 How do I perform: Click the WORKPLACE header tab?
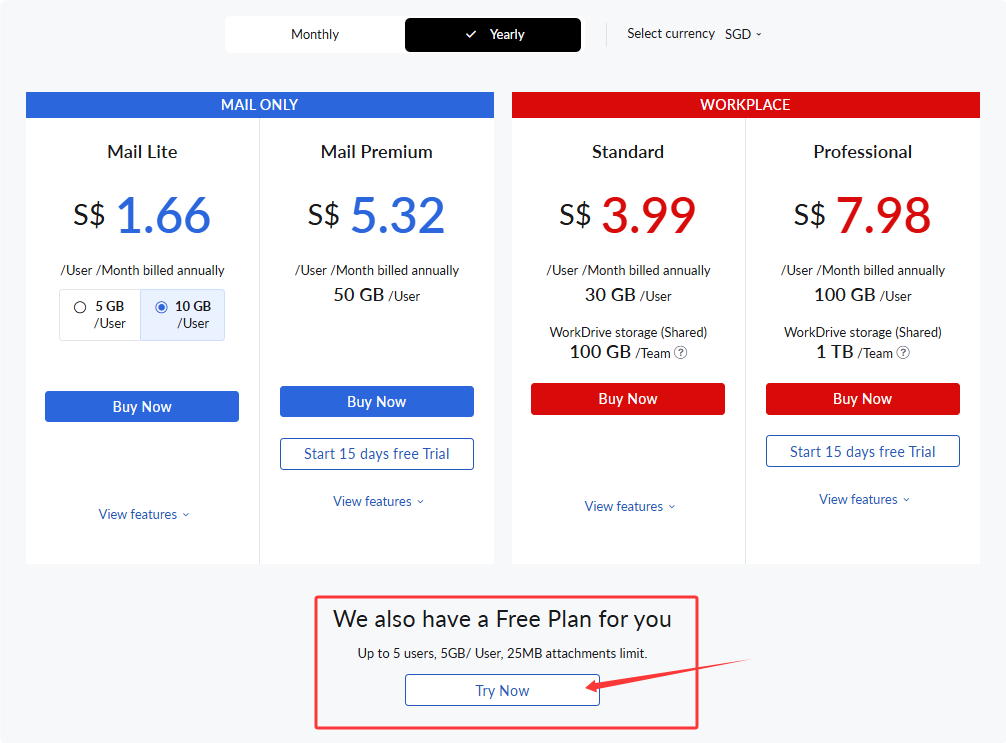(x=746, y=105)
